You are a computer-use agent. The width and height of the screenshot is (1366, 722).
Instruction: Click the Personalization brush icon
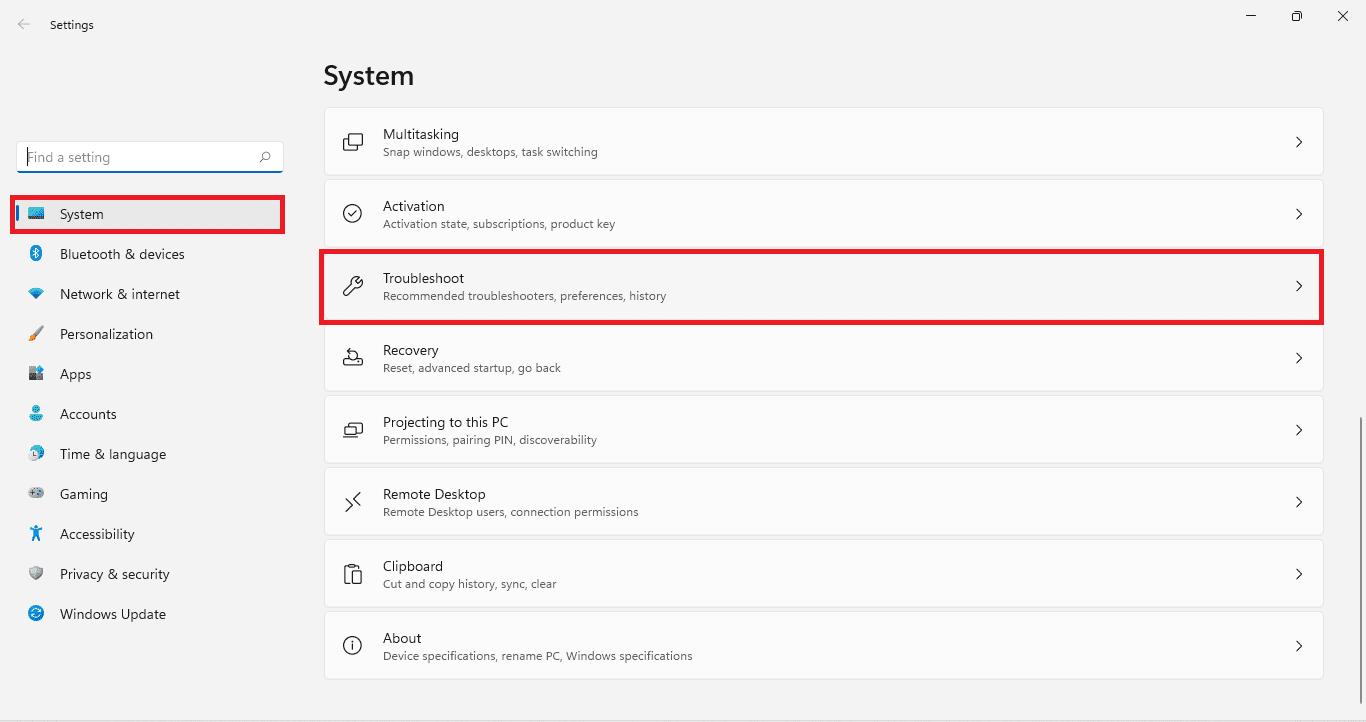[x=36, y=334]
